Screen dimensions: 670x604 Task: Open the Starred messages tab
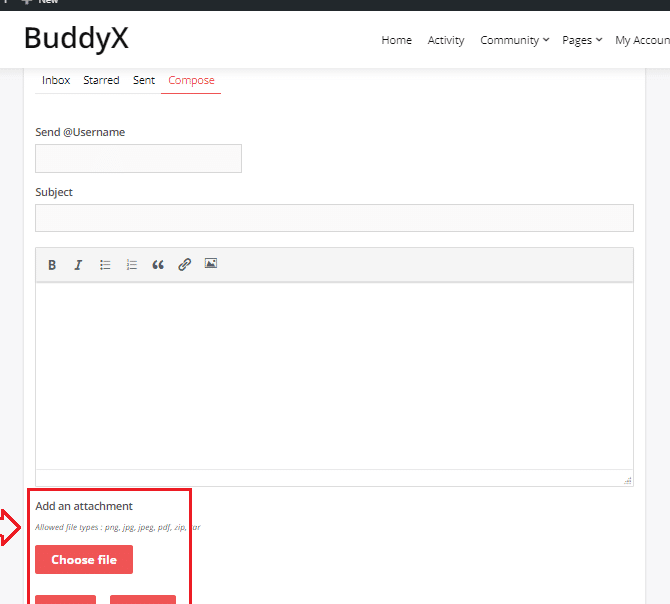101,80
